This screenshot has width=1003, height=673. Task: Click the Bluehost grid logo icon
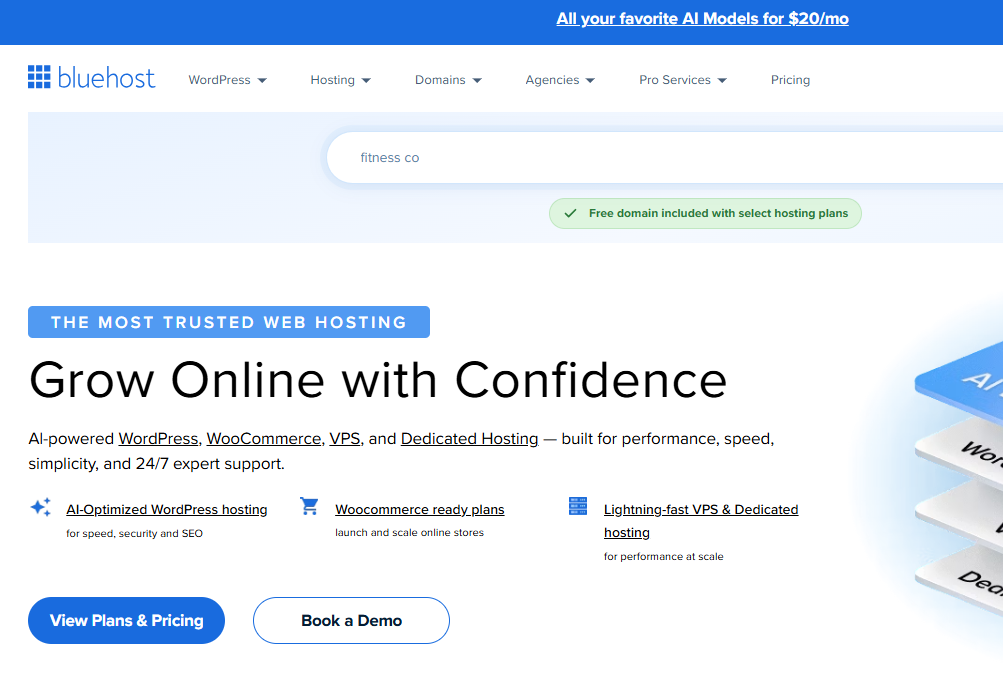[39, 77]
